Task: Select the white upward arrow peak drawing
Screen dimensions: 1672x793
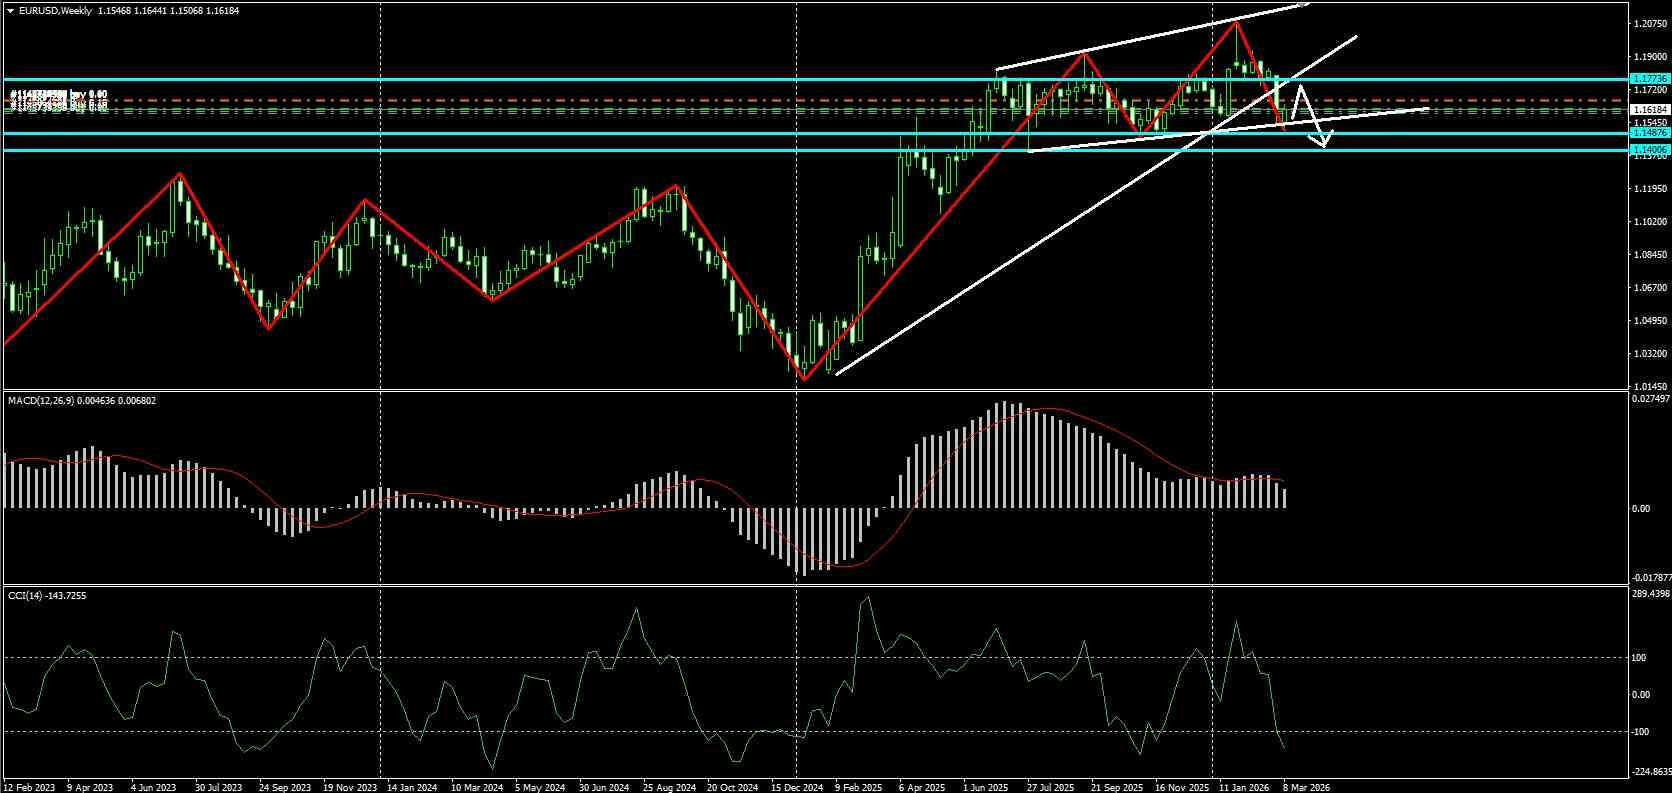Action: pos(1300,89)
